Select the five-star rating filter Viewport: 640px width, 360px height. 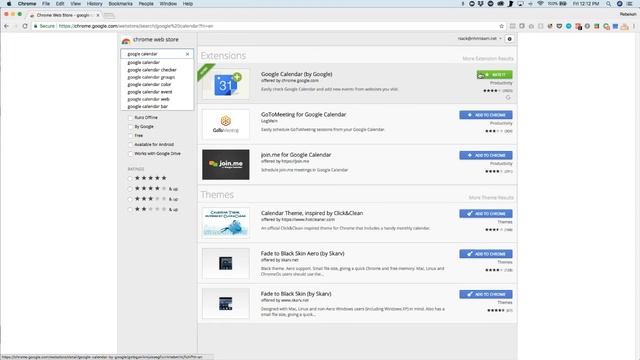click(130, 178)
